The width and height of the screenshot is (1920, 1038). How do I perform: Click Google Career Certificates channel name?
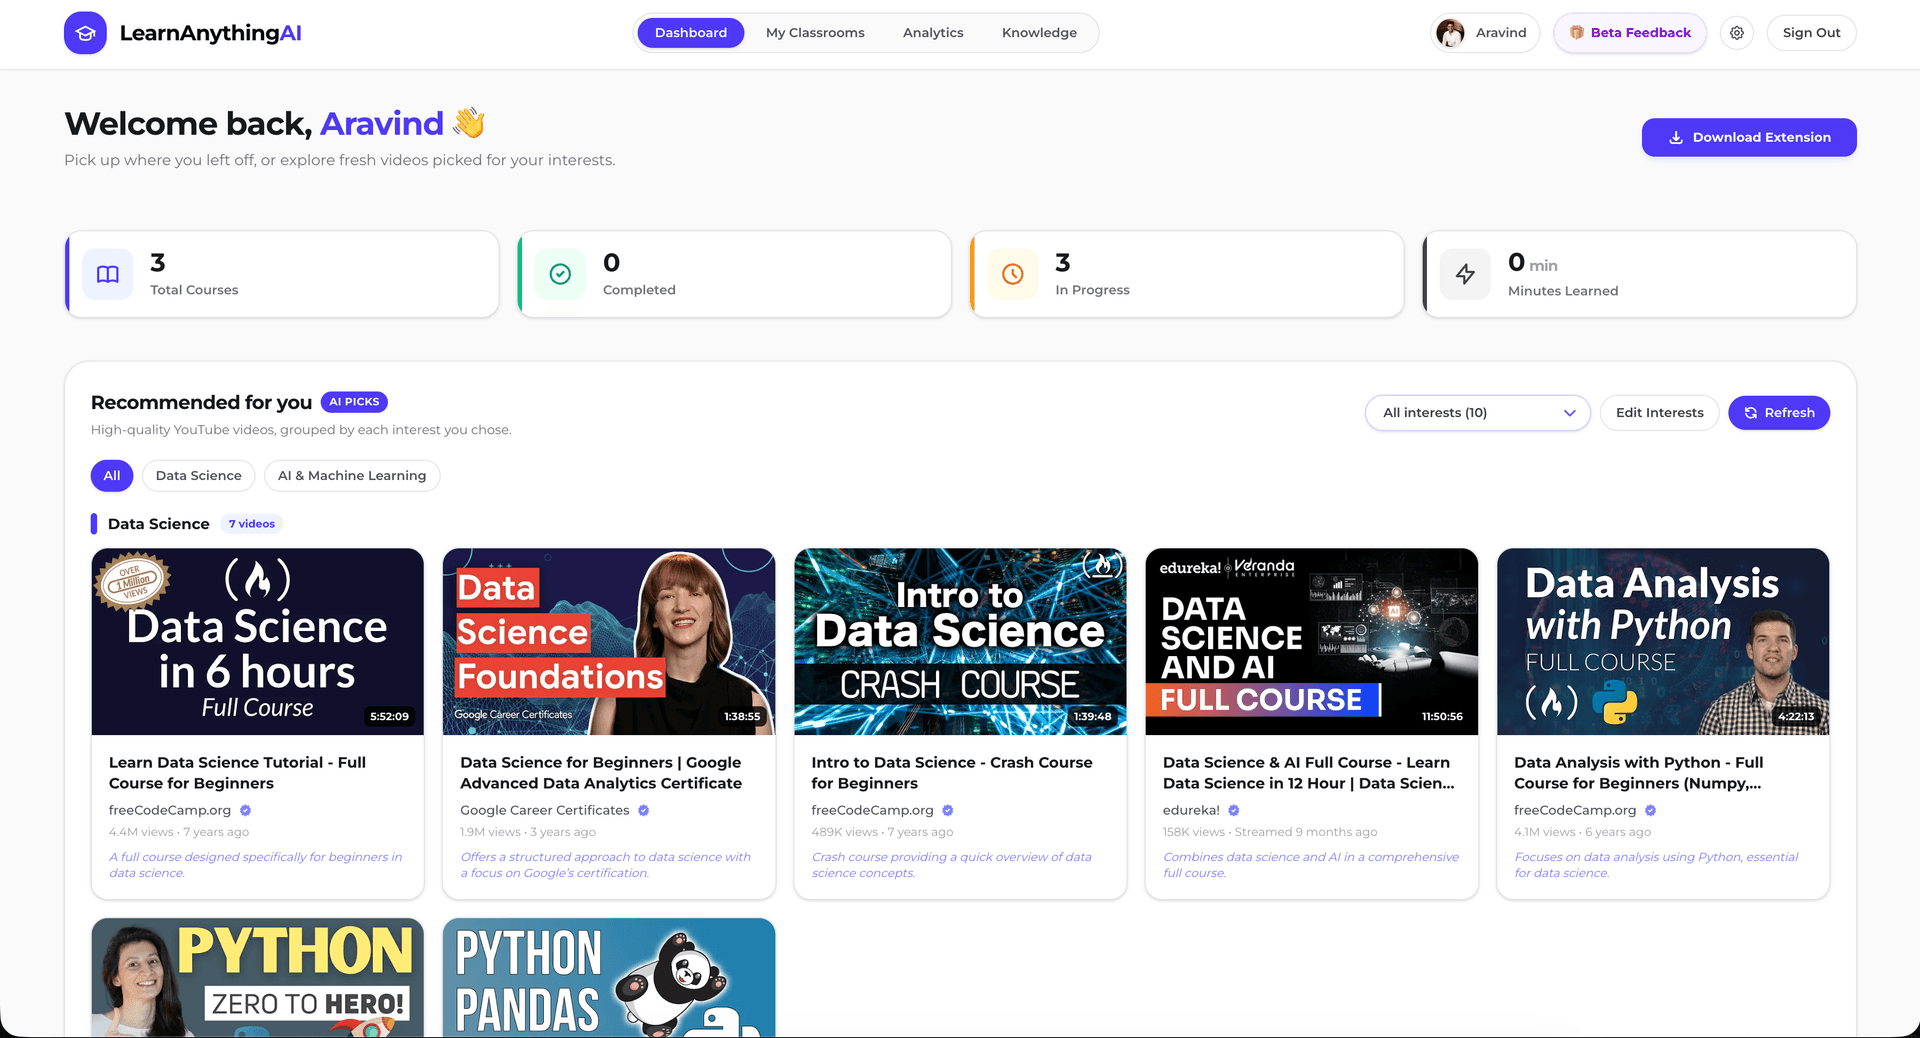[x=545, y=810]
